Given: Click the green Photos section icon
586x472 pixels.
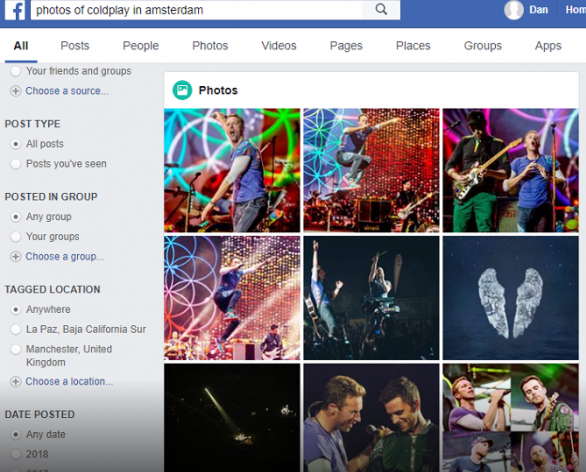Looking at the screenshot, I should (182, 90).
